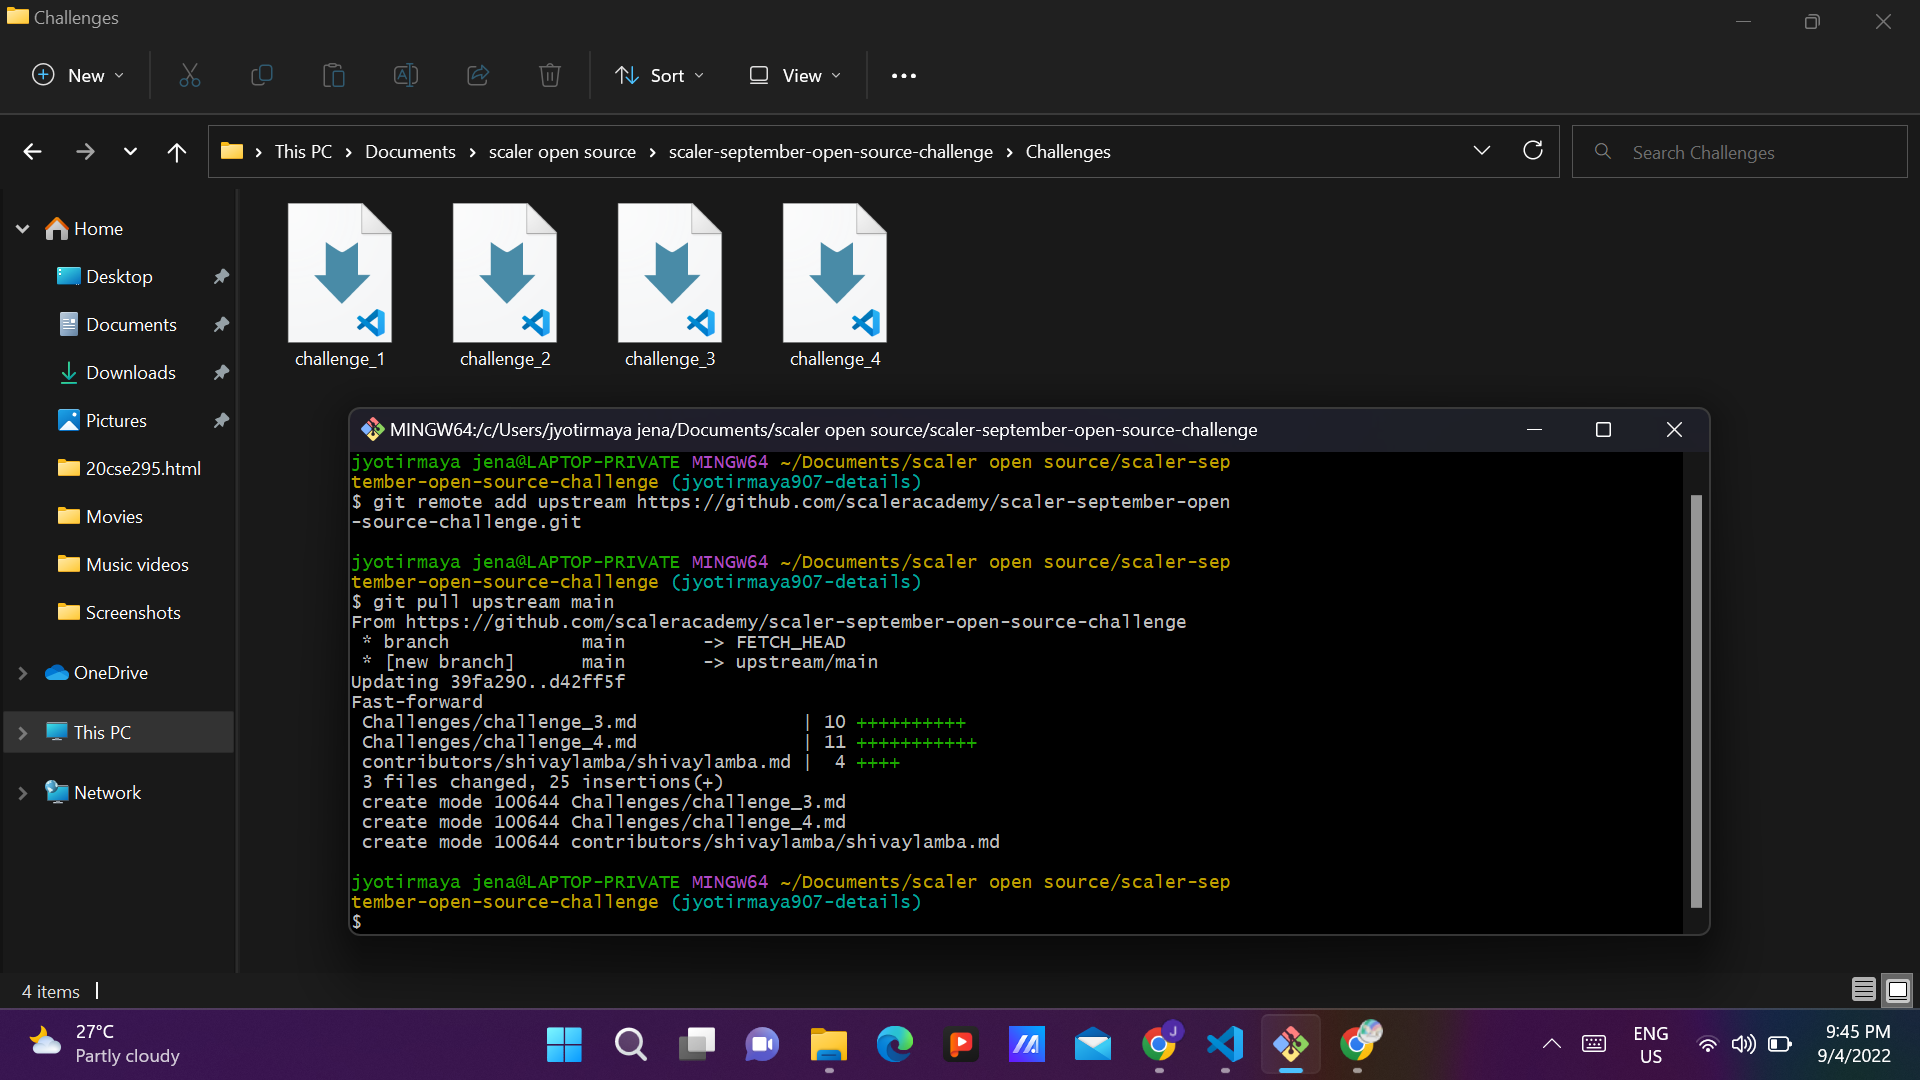1920x1080 pixels.
Task: Click the Refresh icon beside address bar
Action: pyautogui.click(x=1533, y=151)
